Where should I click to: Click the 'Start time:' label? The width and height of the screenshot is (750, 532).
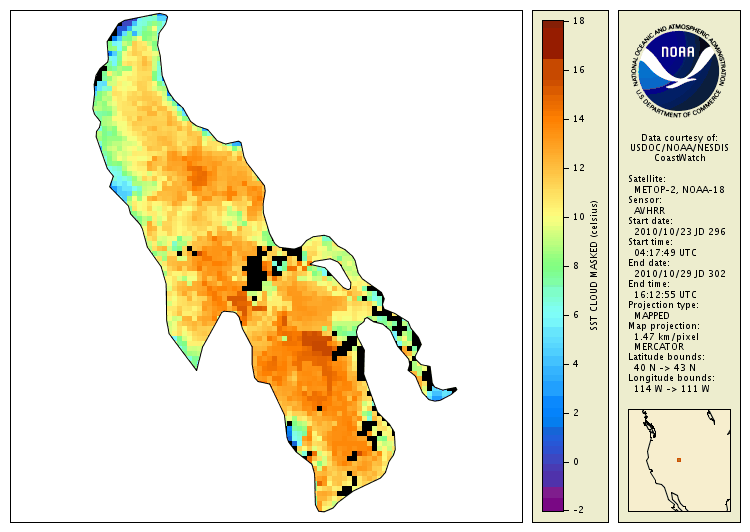coord(650,242)
